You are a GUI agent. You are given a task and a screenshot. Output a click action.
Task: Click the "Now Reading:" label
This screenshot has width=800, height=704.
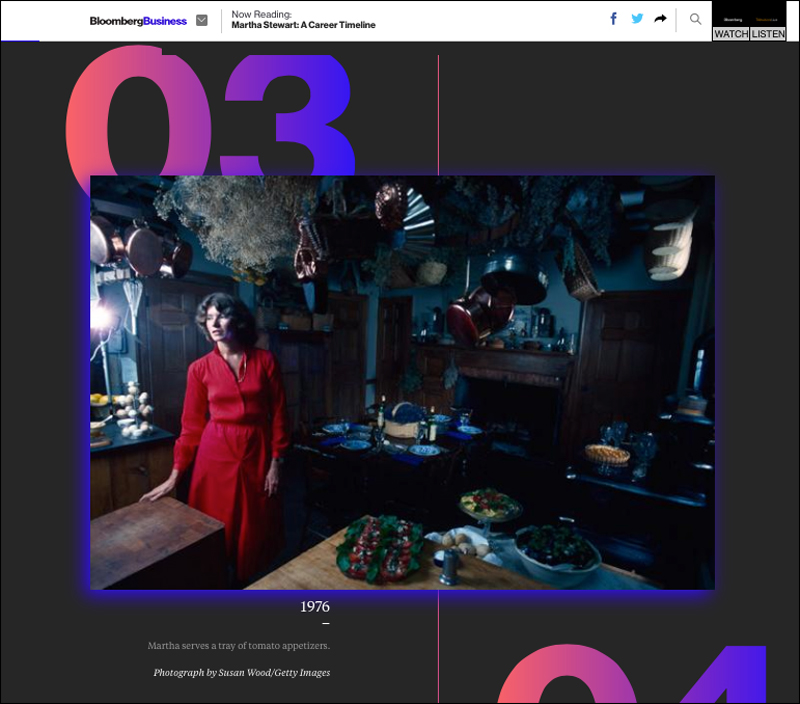(261, 15)
